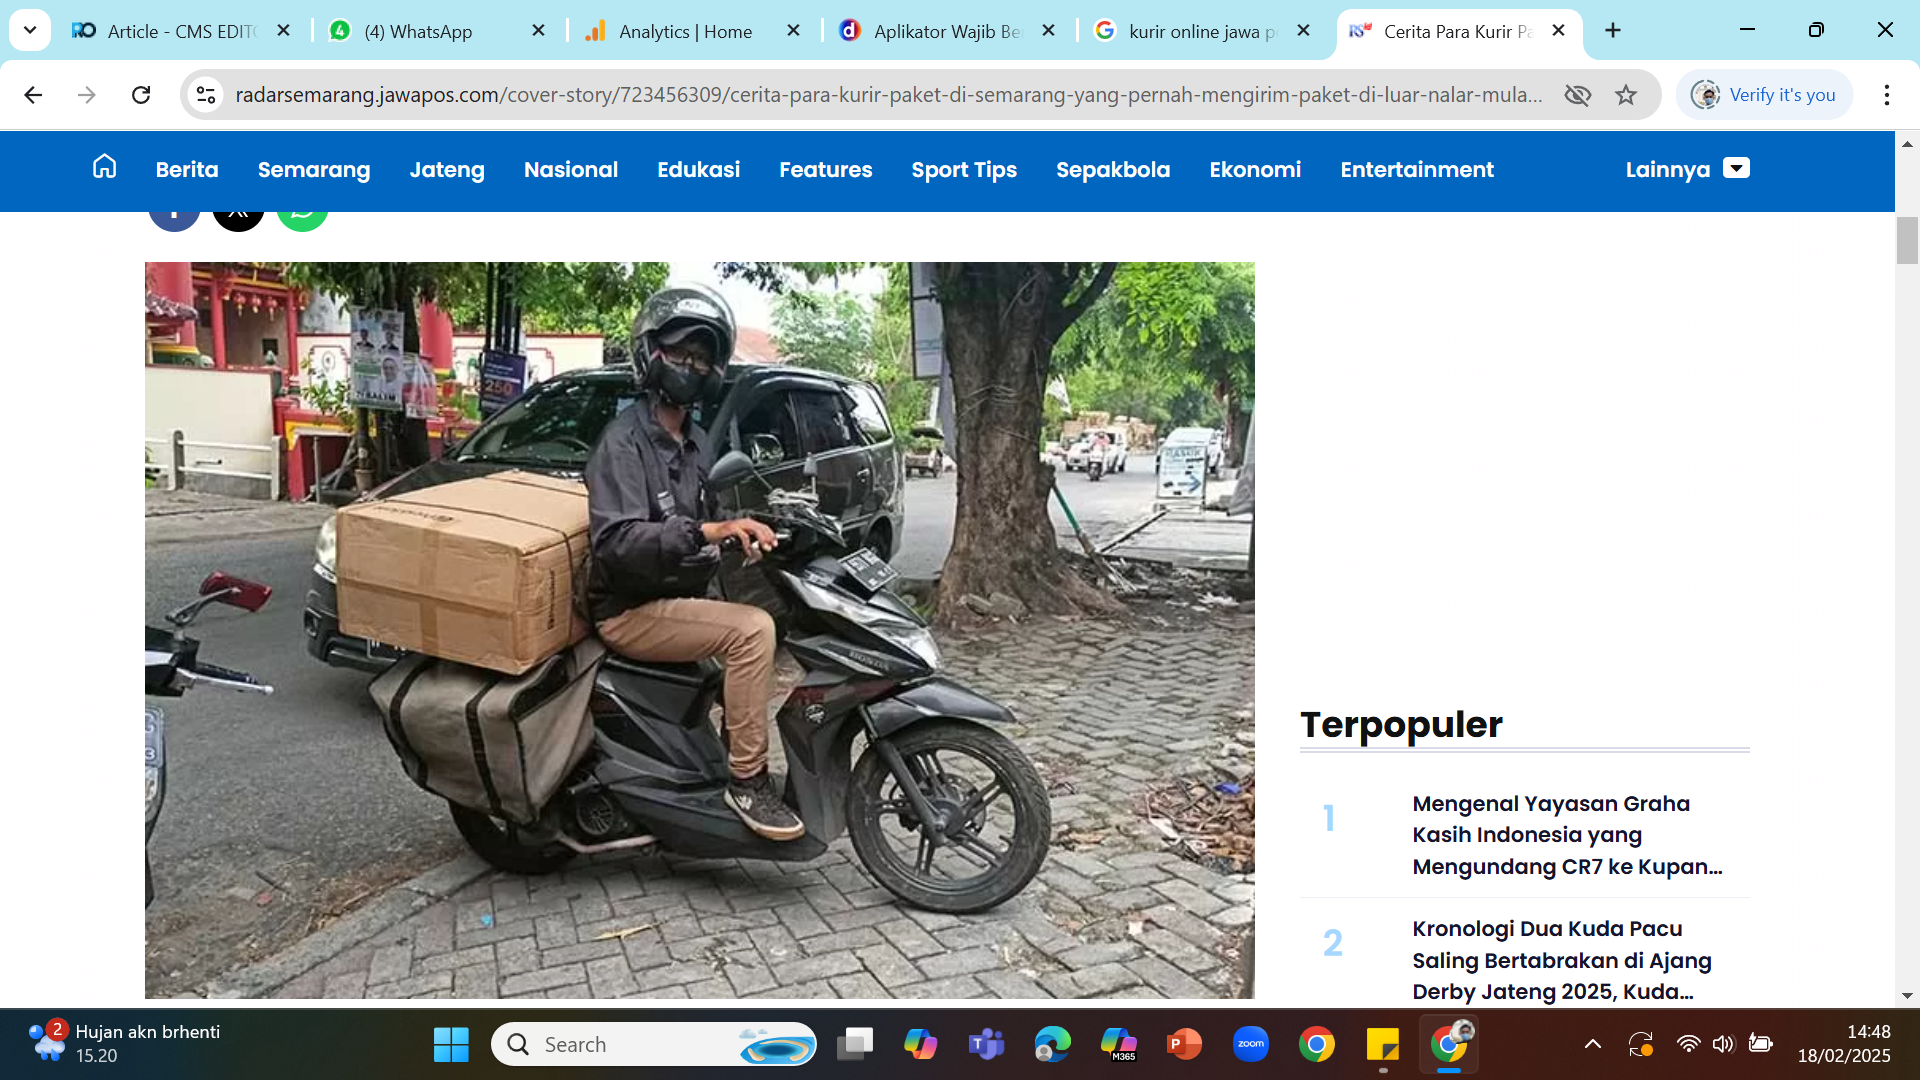The image size is (1920, 1080).
Task: Open the Yayasan Graha Kasih Indonesia article
Action: click(1566, 834)
